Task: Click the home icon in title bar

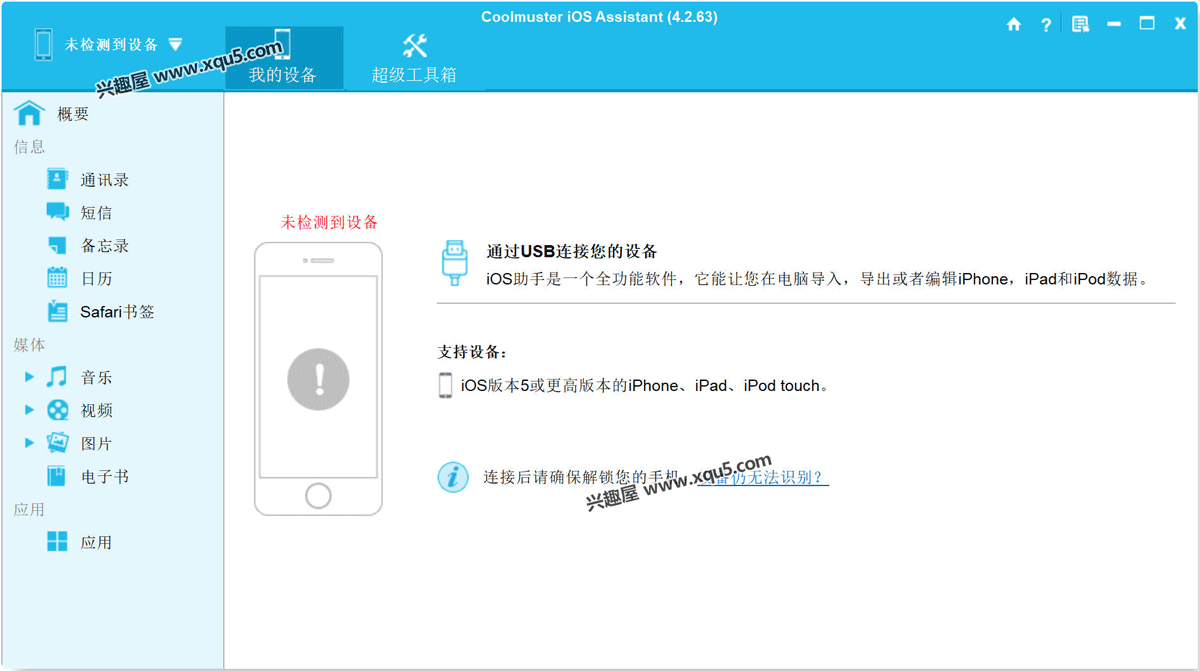Action: coord(1014,25)
